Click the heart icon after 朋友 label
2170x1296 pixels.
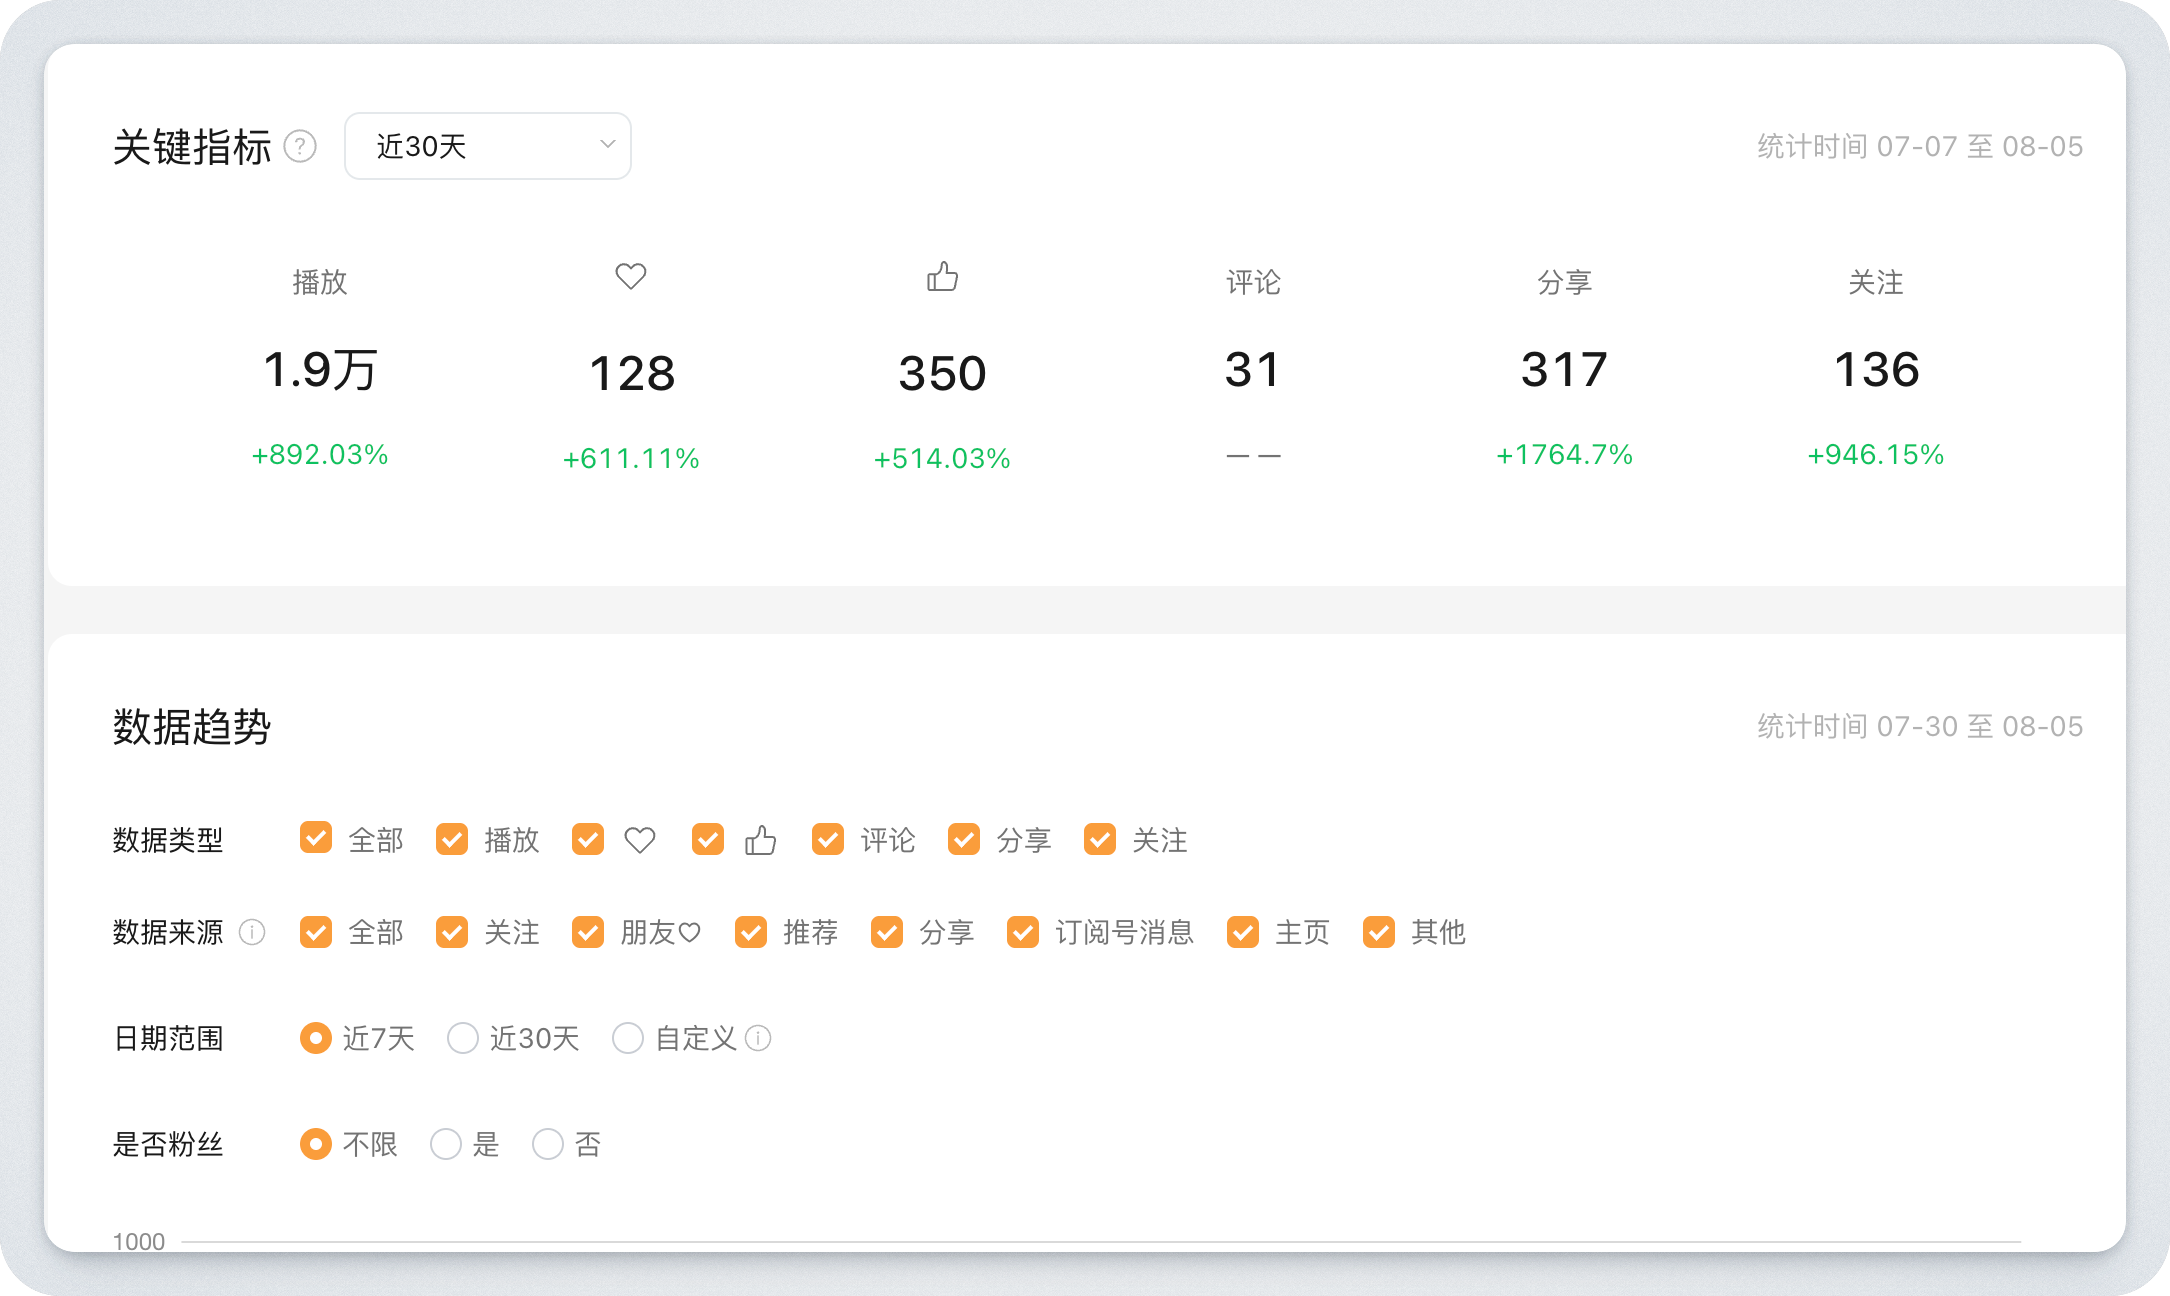(x=689, y=932)
